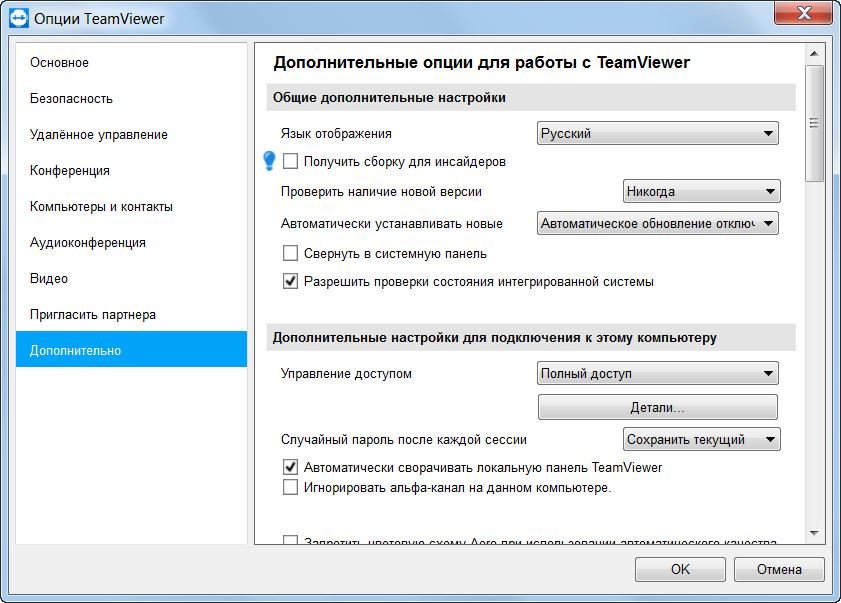Screen dimensions: 841x603
Task: Toggle 'Свернуть в системную панель' checkbox
Action: point(291,253)
